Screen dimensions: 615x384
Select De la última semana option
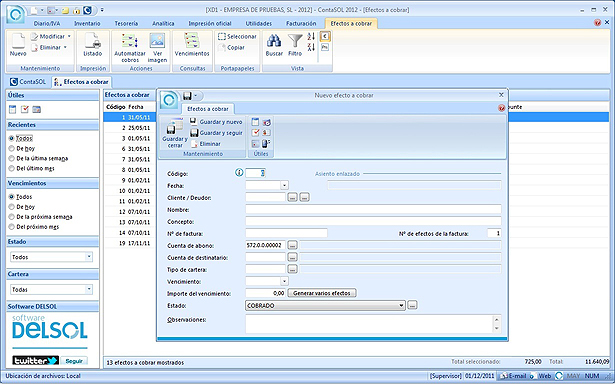pyautogui.click(x=11, y=158)
